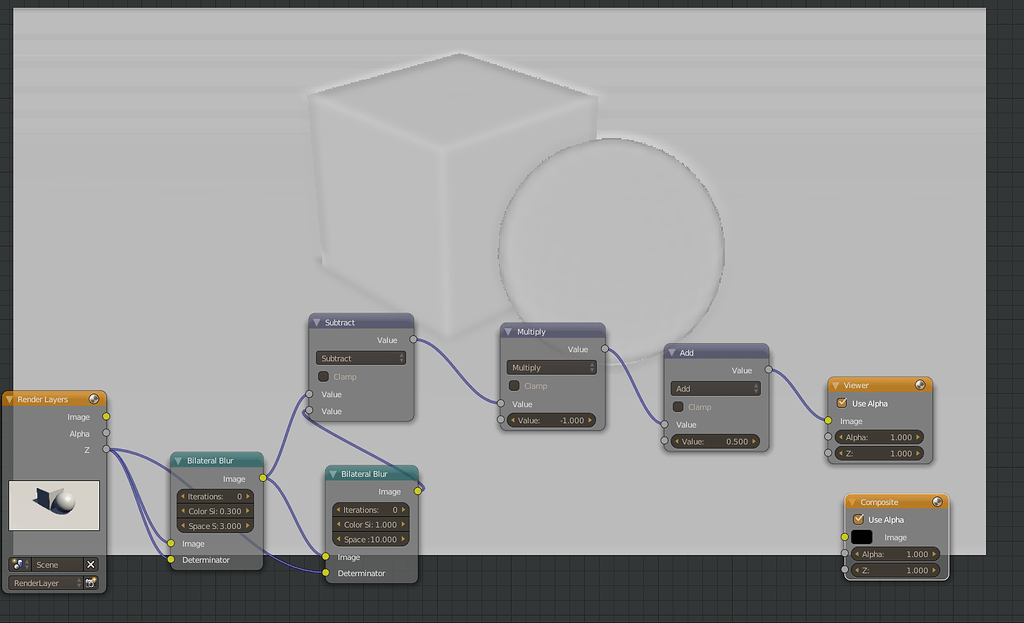Collapse the right Bilateral Blur node
This screenshot has height=623, width=1024.
click(332, 474)
